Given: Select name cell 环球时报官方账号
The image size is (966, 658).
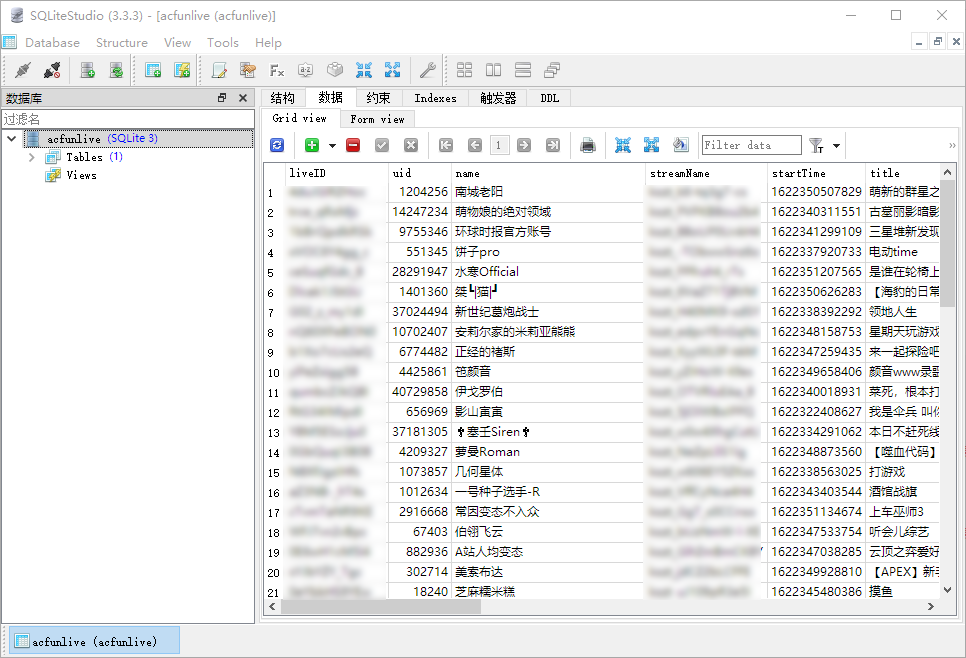Looking at the screenshot, I should pos(548,232).
